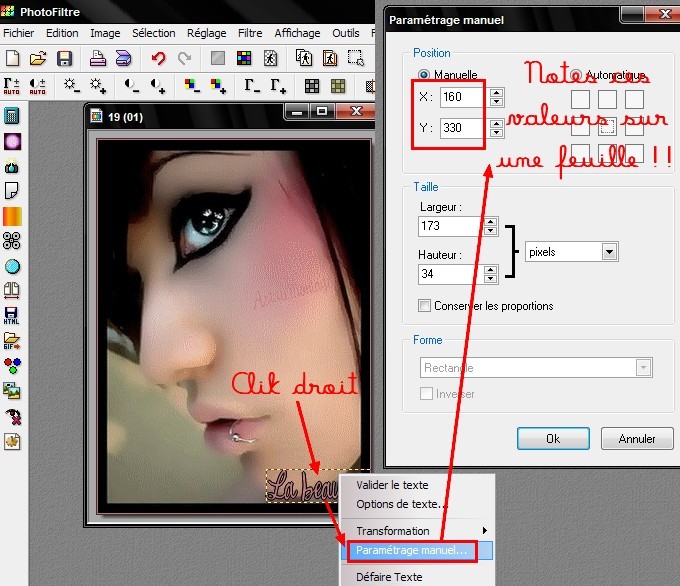Viewport: 680px width, 586px height.
Task: Click the GIF export folder icon
Action: click(x=11, y=341)
